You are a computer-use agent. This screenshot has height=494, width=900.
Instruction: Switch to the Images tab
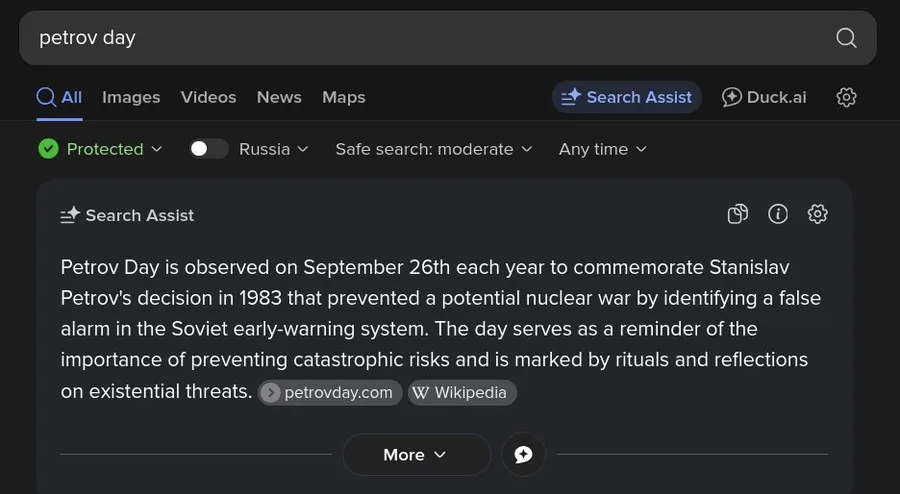pyautogui.click(x=131, y=98)
